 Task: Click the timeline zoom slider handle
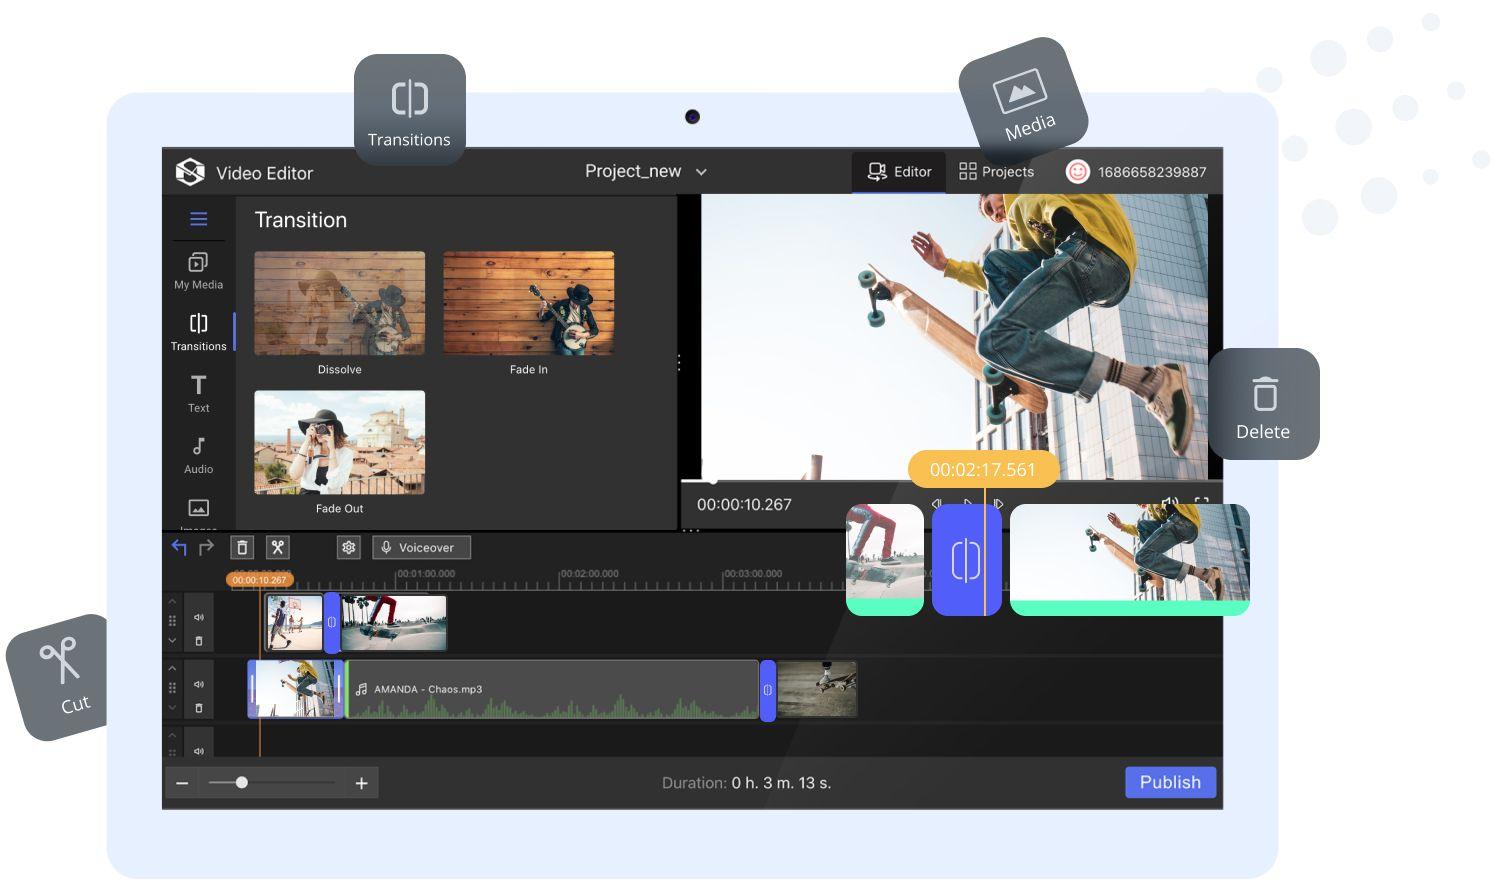[x=241, y=783]
